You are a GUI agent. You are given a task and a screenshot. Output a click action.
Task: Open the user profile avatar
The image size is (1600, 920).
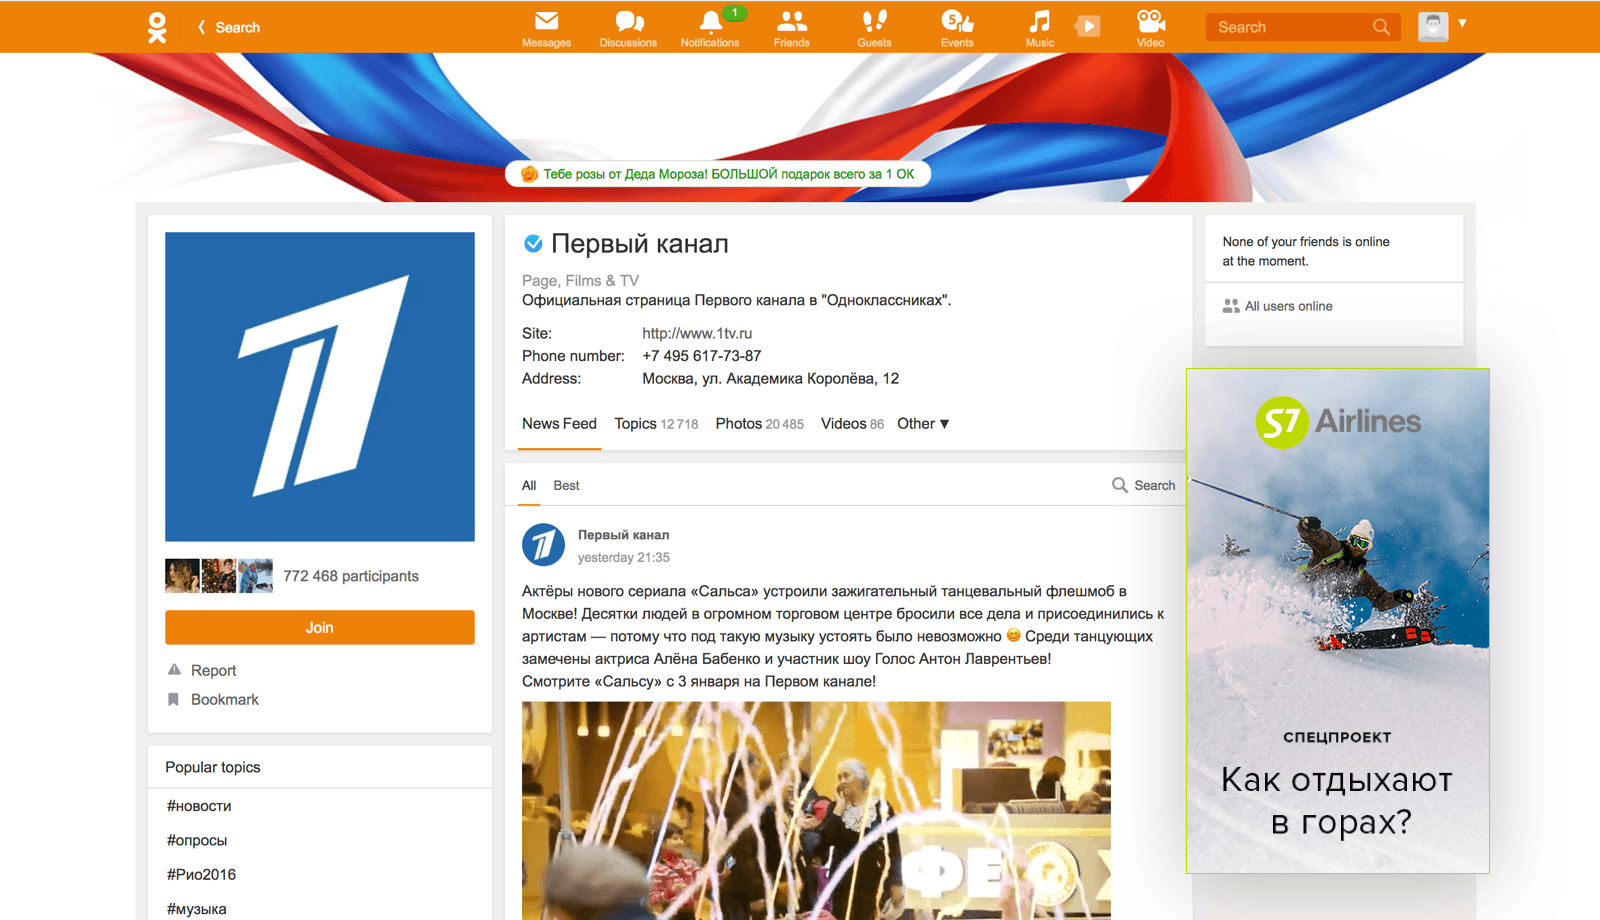point(1433,26)
